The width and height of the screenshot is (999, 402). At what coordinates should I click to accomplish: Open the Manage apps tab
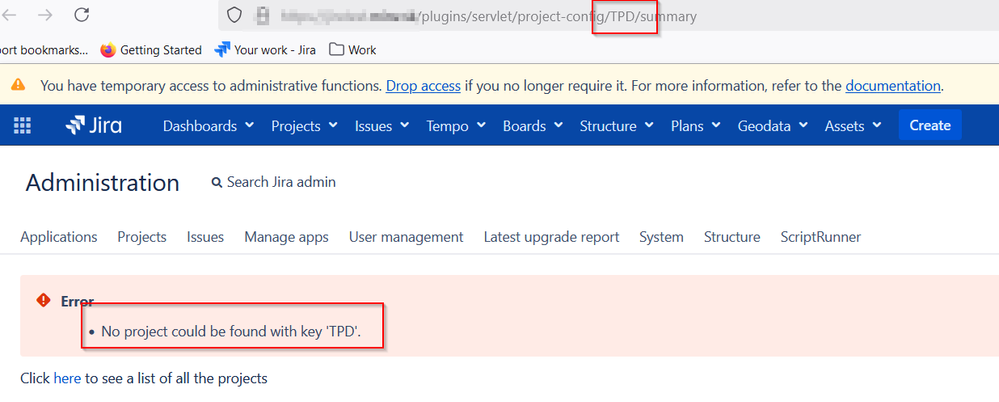click(x=287, y=237)
